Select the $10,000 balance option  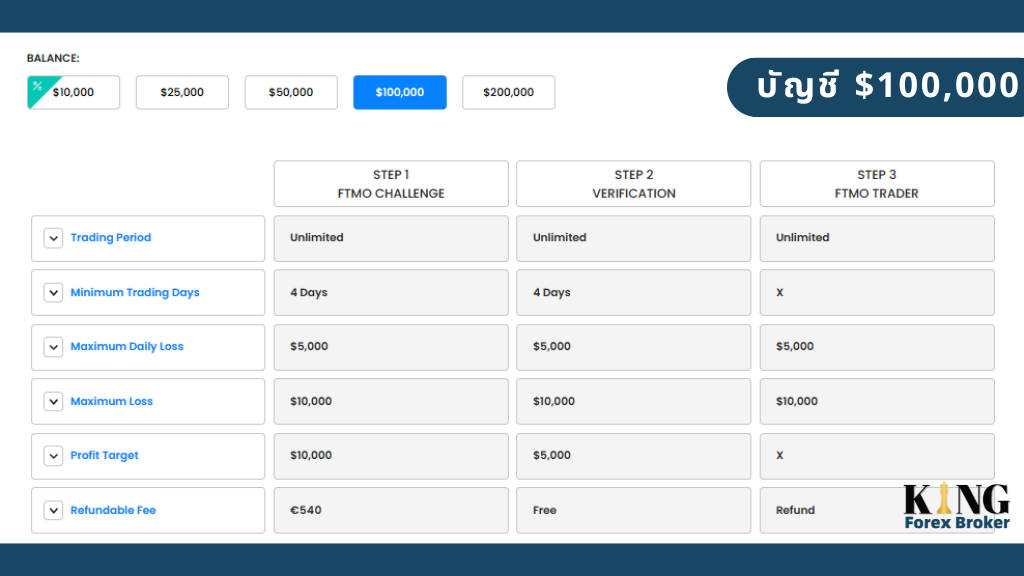pos(73,92)
